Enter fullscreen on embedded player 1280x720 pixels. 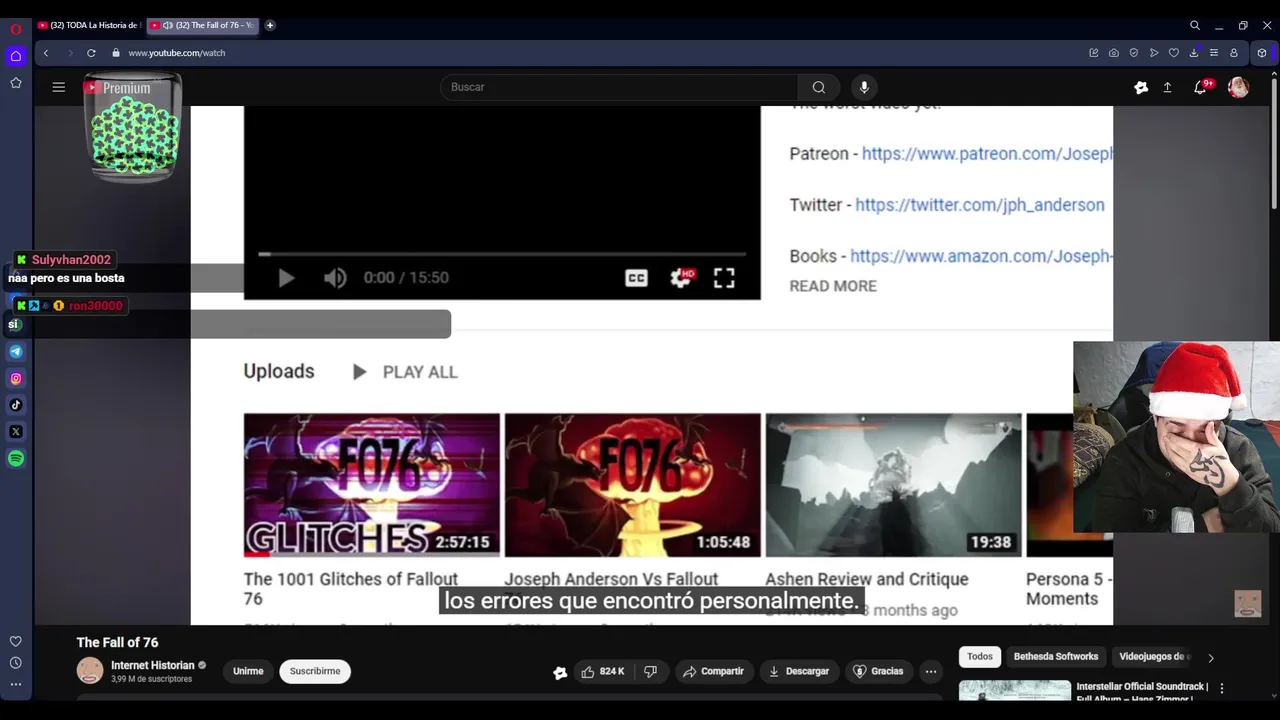pyautogui.click(x=724, y=278)
